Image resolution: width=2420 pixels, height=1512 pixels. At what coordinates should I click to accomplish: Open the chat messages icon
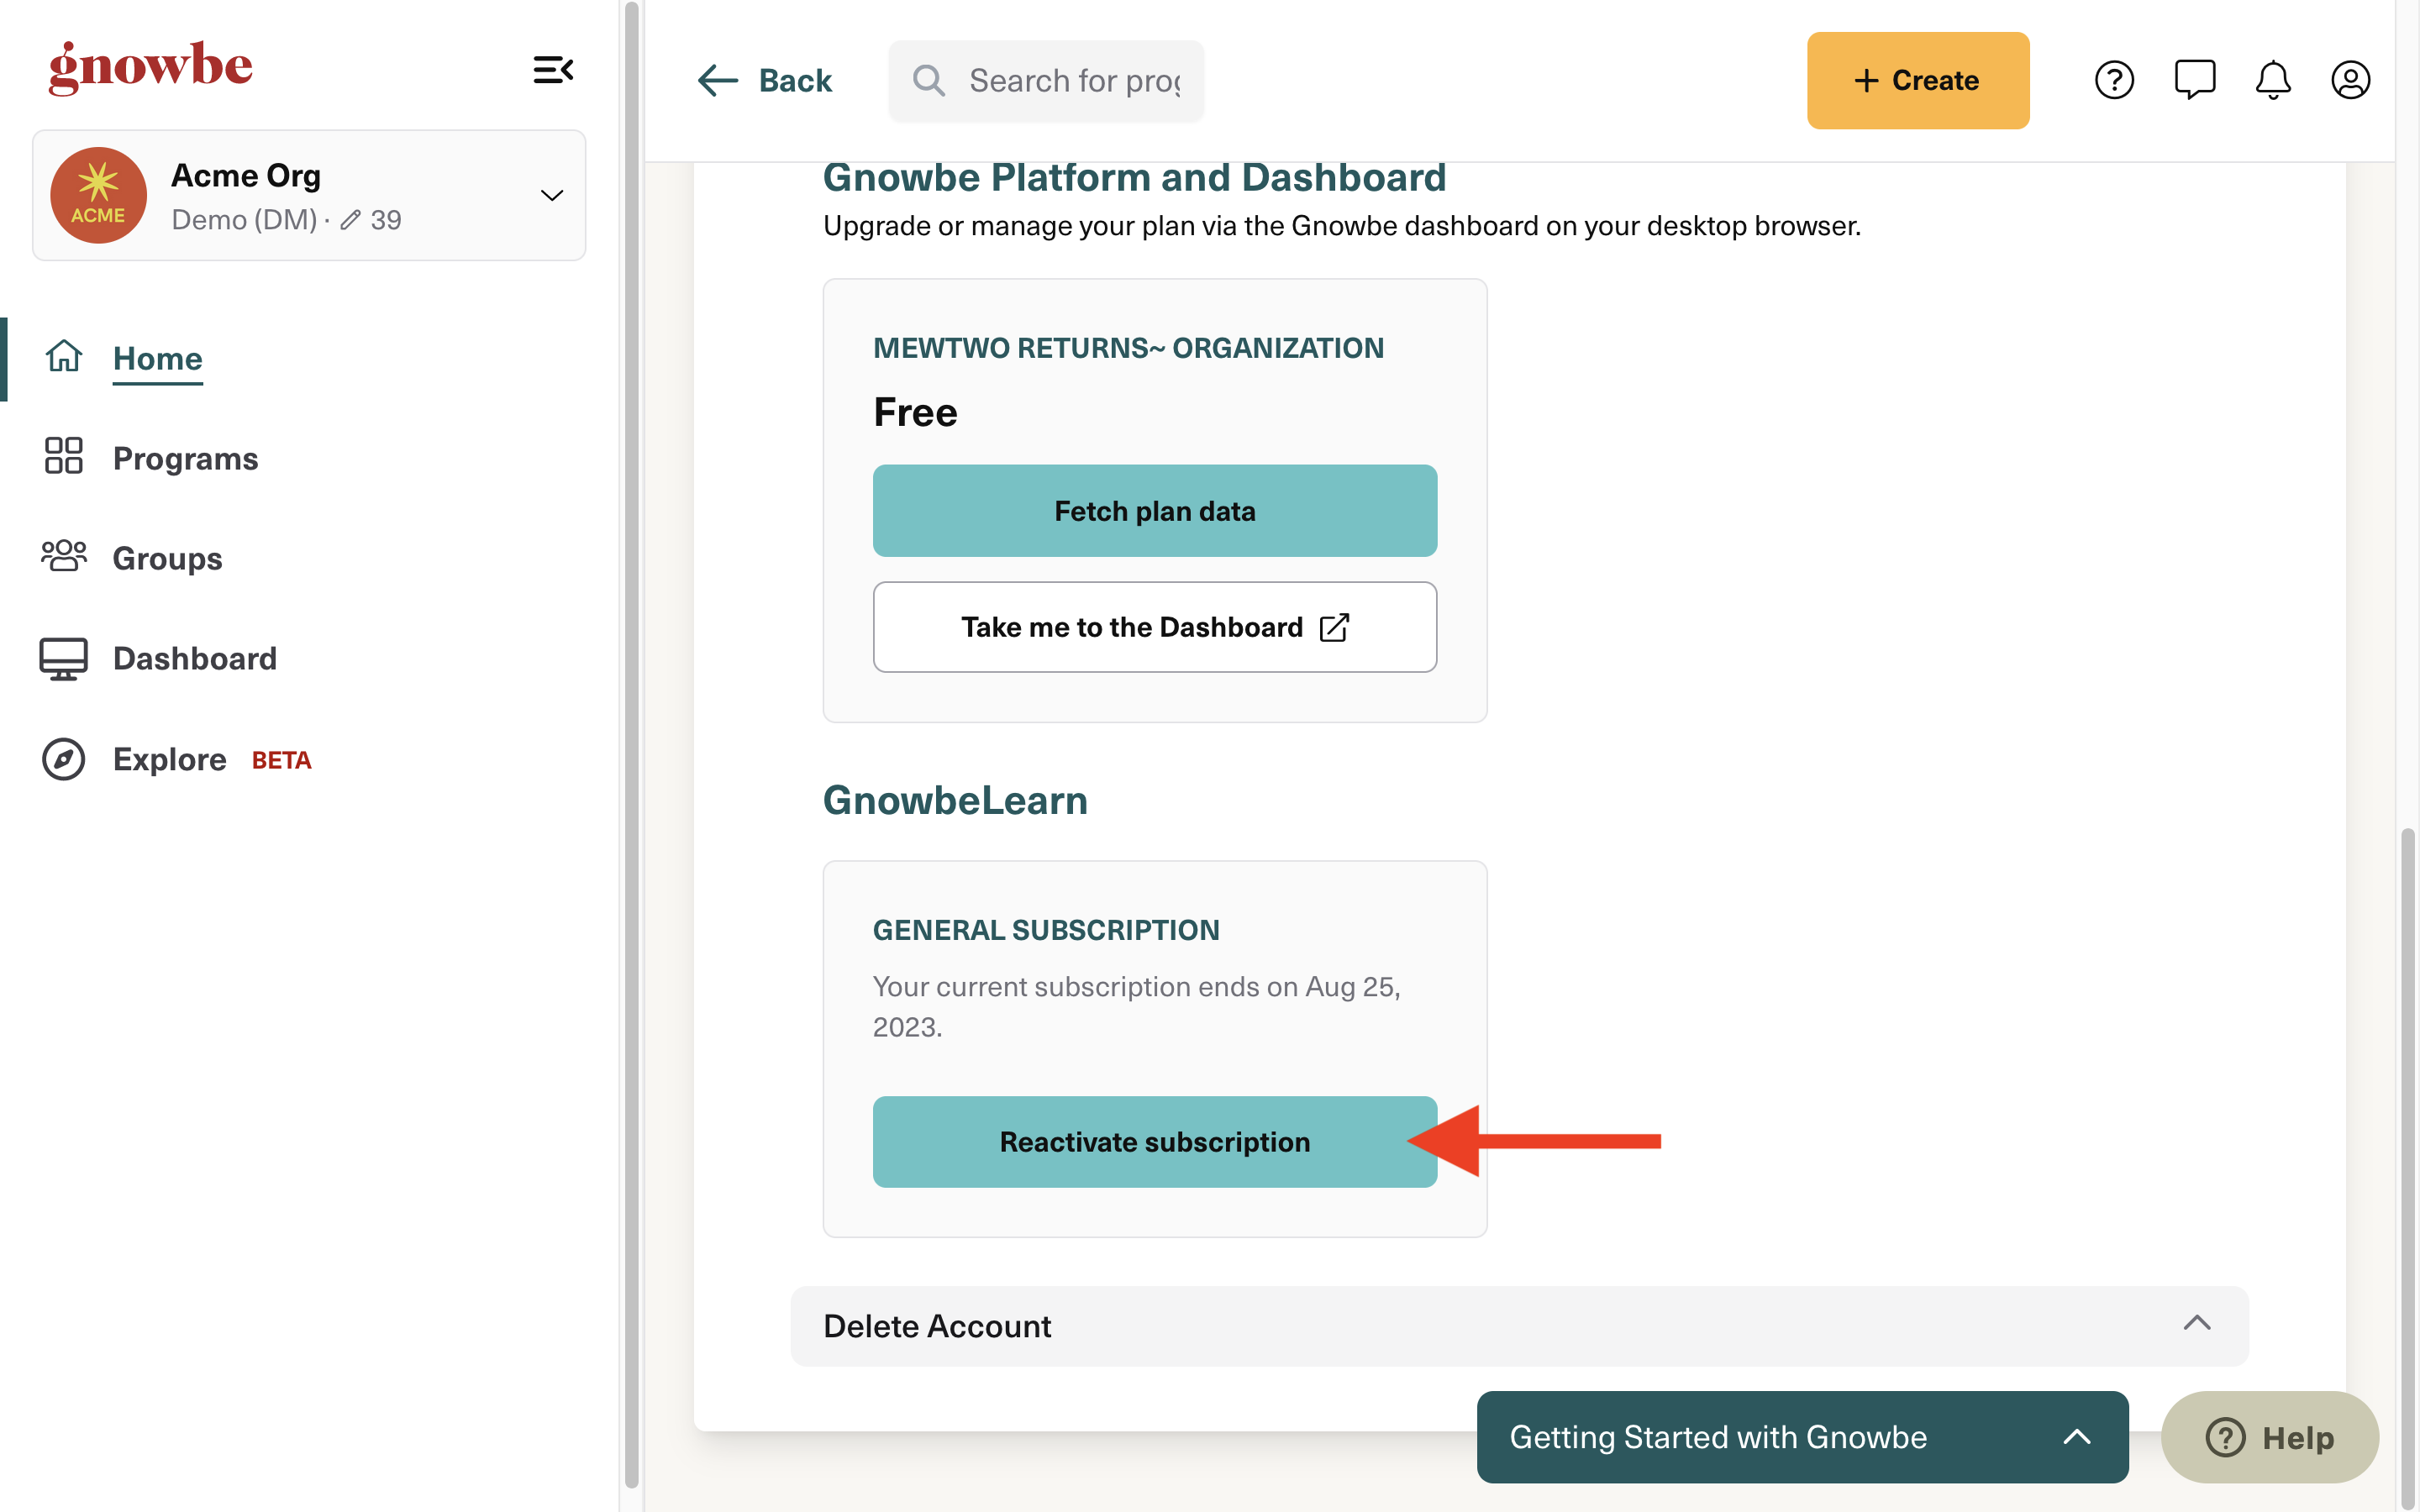(x=2194, y=80)
